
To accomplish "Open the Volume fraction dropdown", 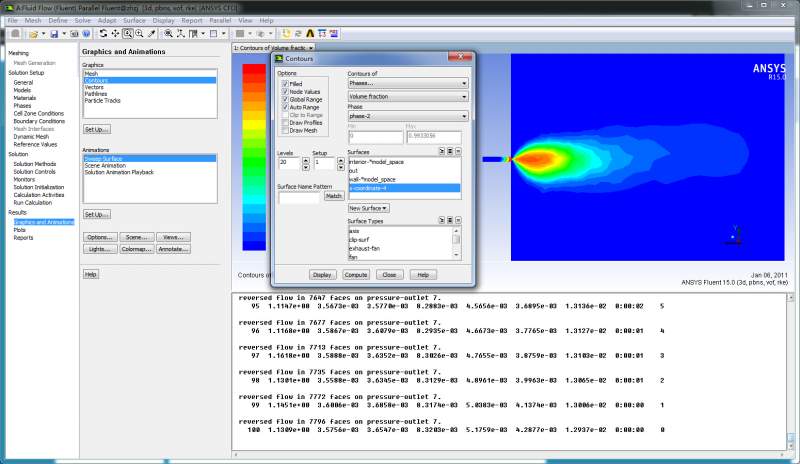I will pos(407,95).
